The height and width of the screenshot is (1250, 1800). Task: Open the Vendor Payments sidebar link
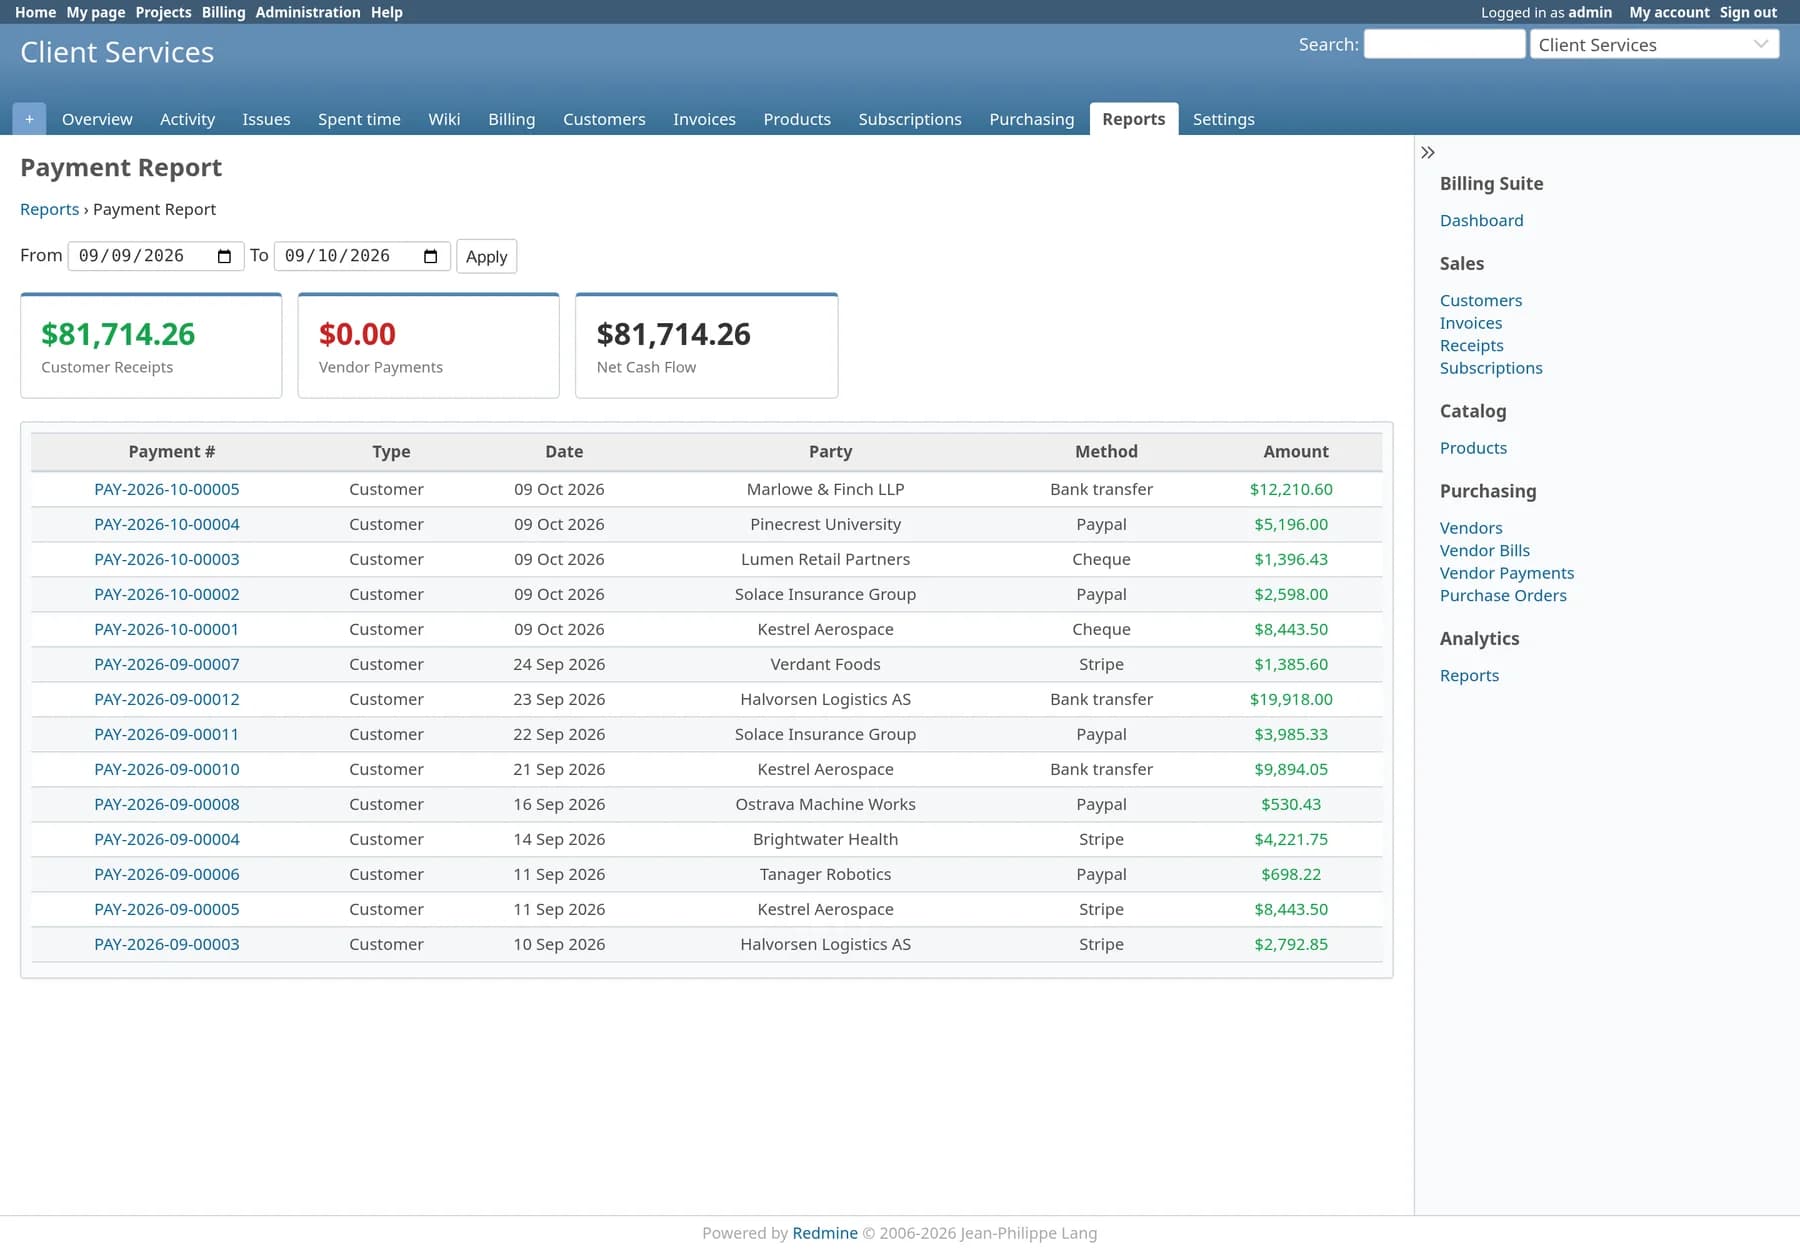(1506, 573)
